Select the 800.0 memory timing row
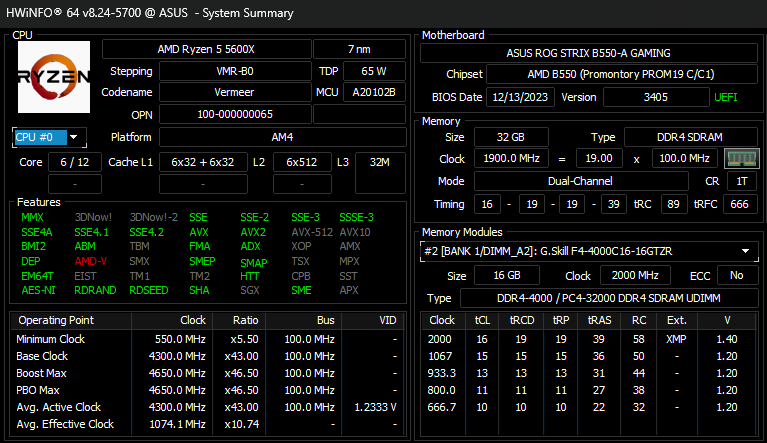Image resolution: width=767 pixels, height=443 pixels. click(589, 390)
